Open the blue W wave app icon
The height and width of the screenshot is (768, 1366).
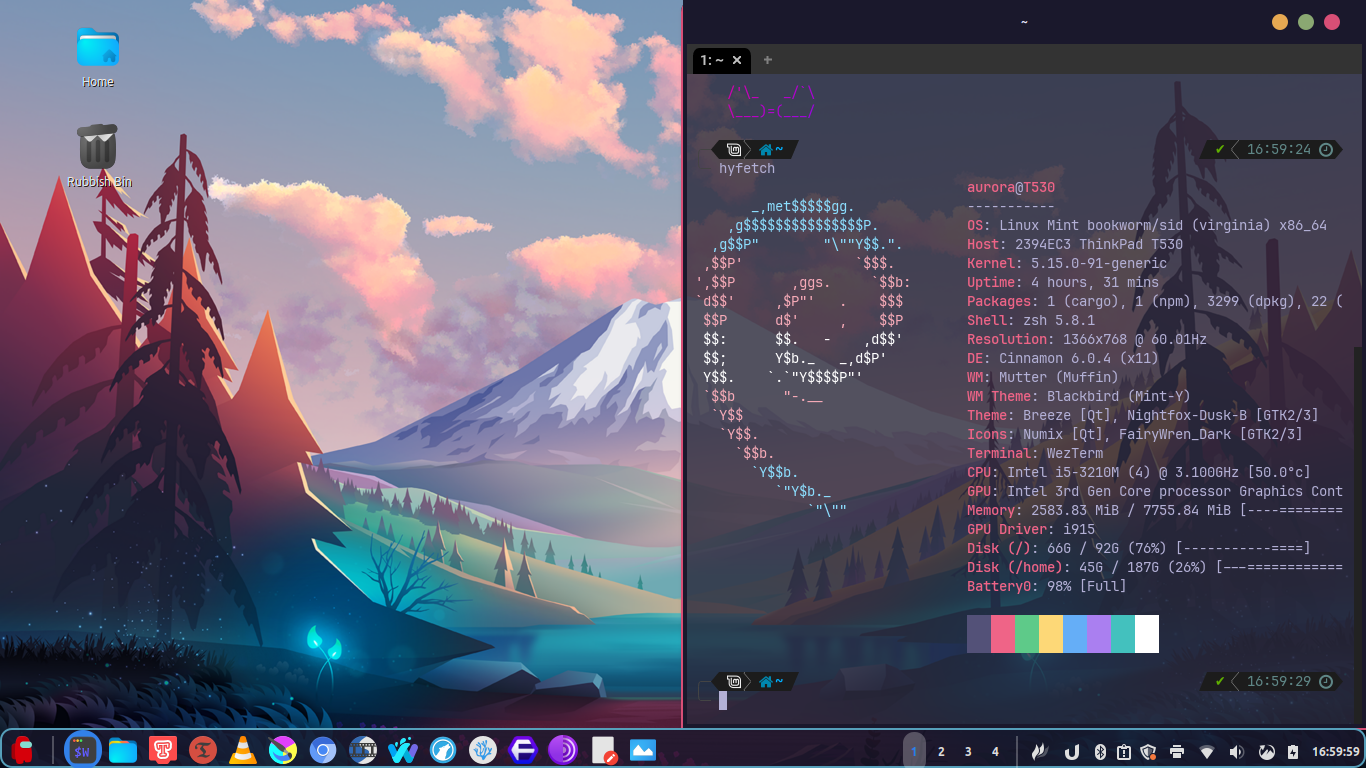pos(403,749)
